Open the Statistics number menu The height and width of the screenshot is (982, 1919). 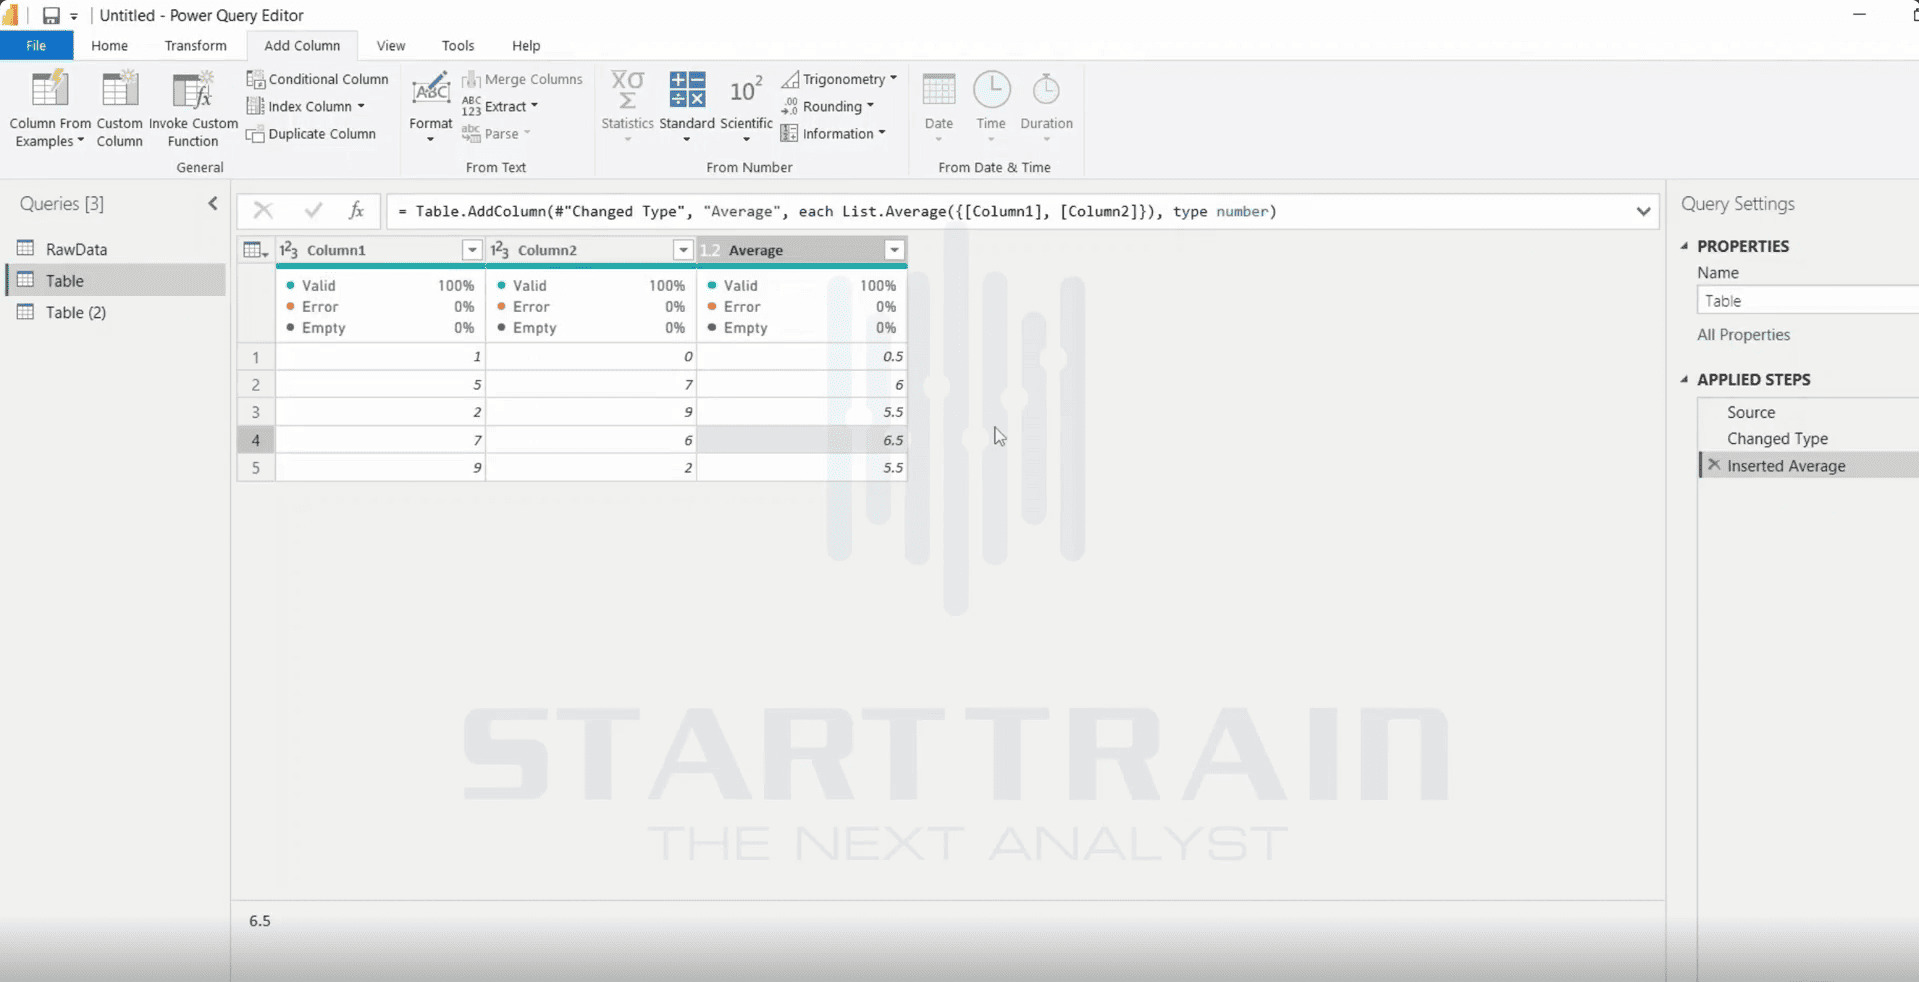pyautogui.click(x=627, y=108)
